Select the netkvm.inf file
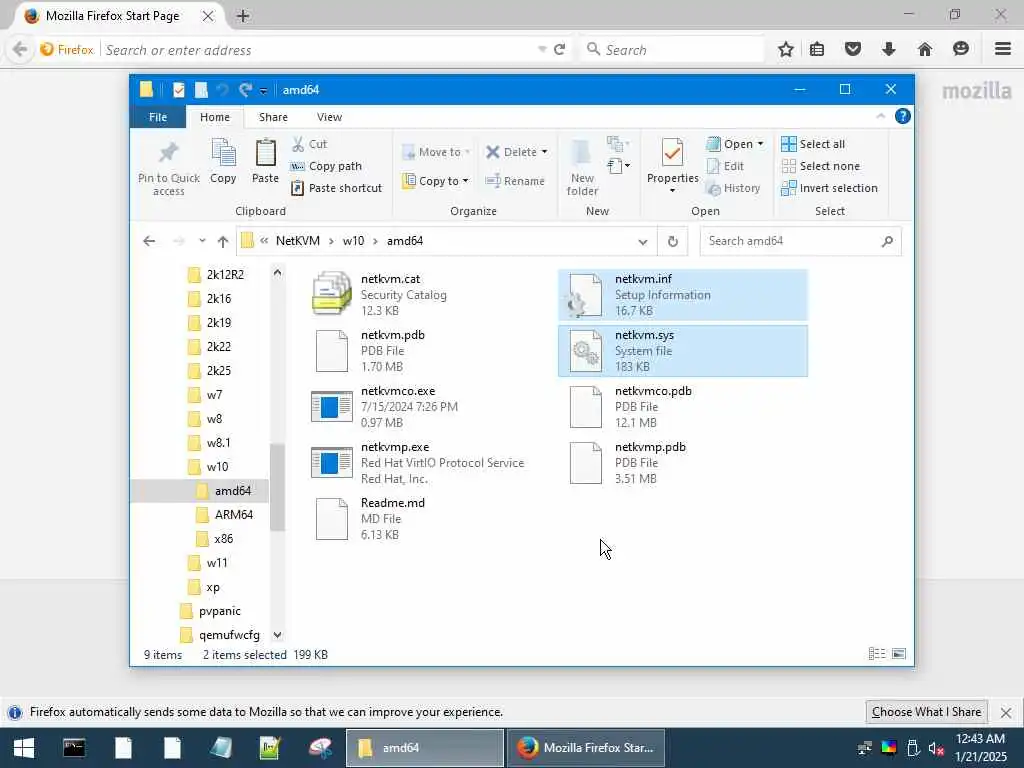The width and height of the screenshot is (1024, 768). (x=682, y=295)
